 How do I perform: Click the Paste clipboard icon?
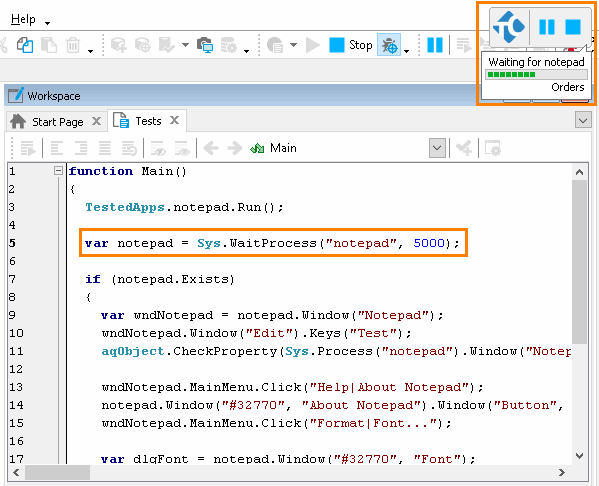49,45
